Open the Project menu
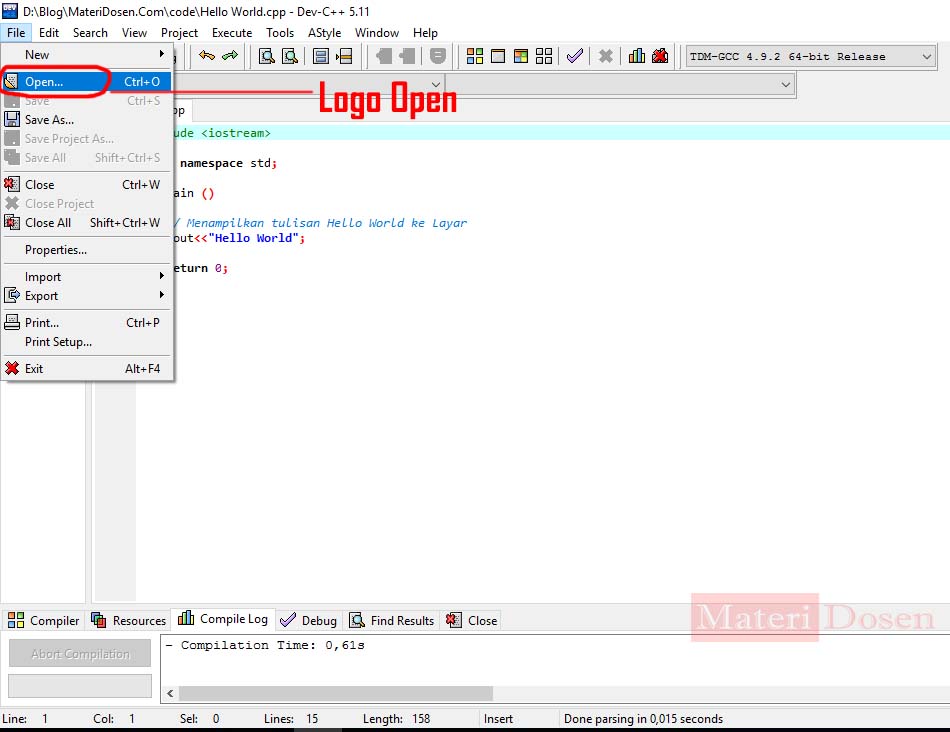Viewport: 950px width, 732px height. click(x=179, y=33)
